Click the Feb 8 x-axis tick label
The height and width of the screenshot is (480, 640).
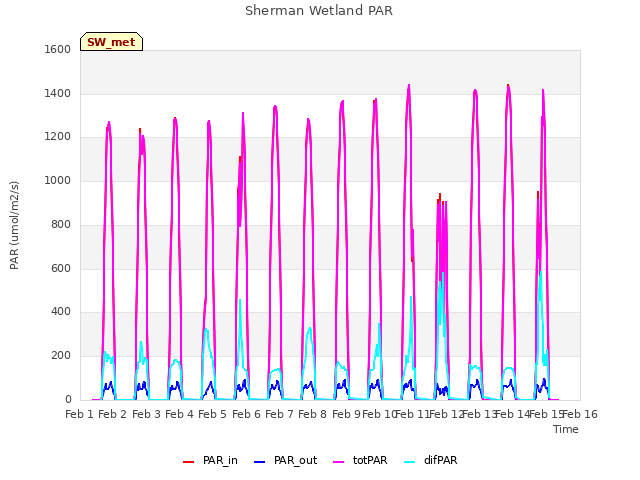[x=313, y=414]
